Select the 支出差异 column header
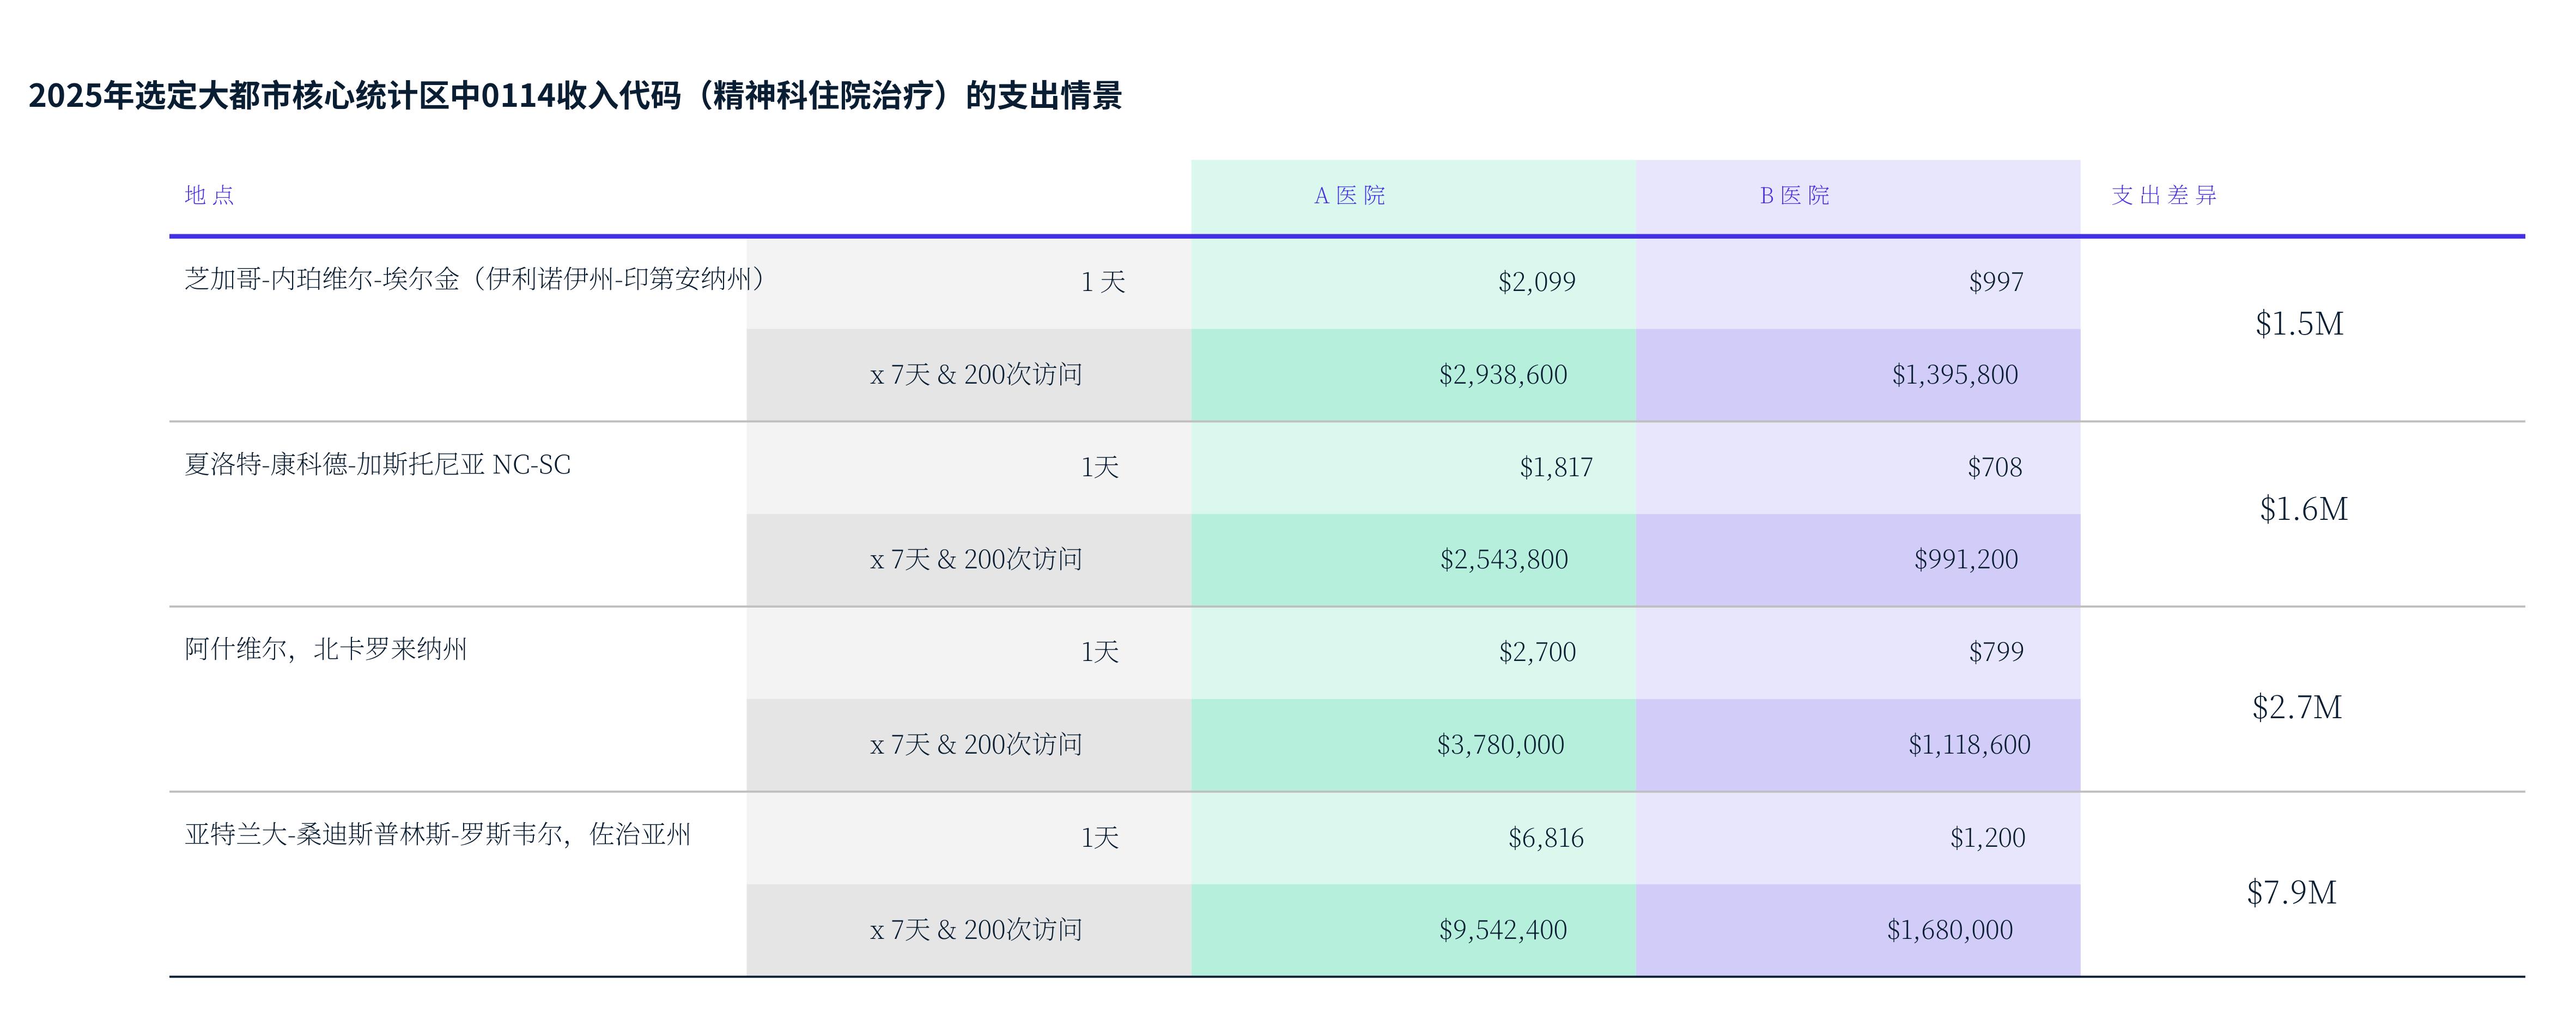 (2164, 196)
